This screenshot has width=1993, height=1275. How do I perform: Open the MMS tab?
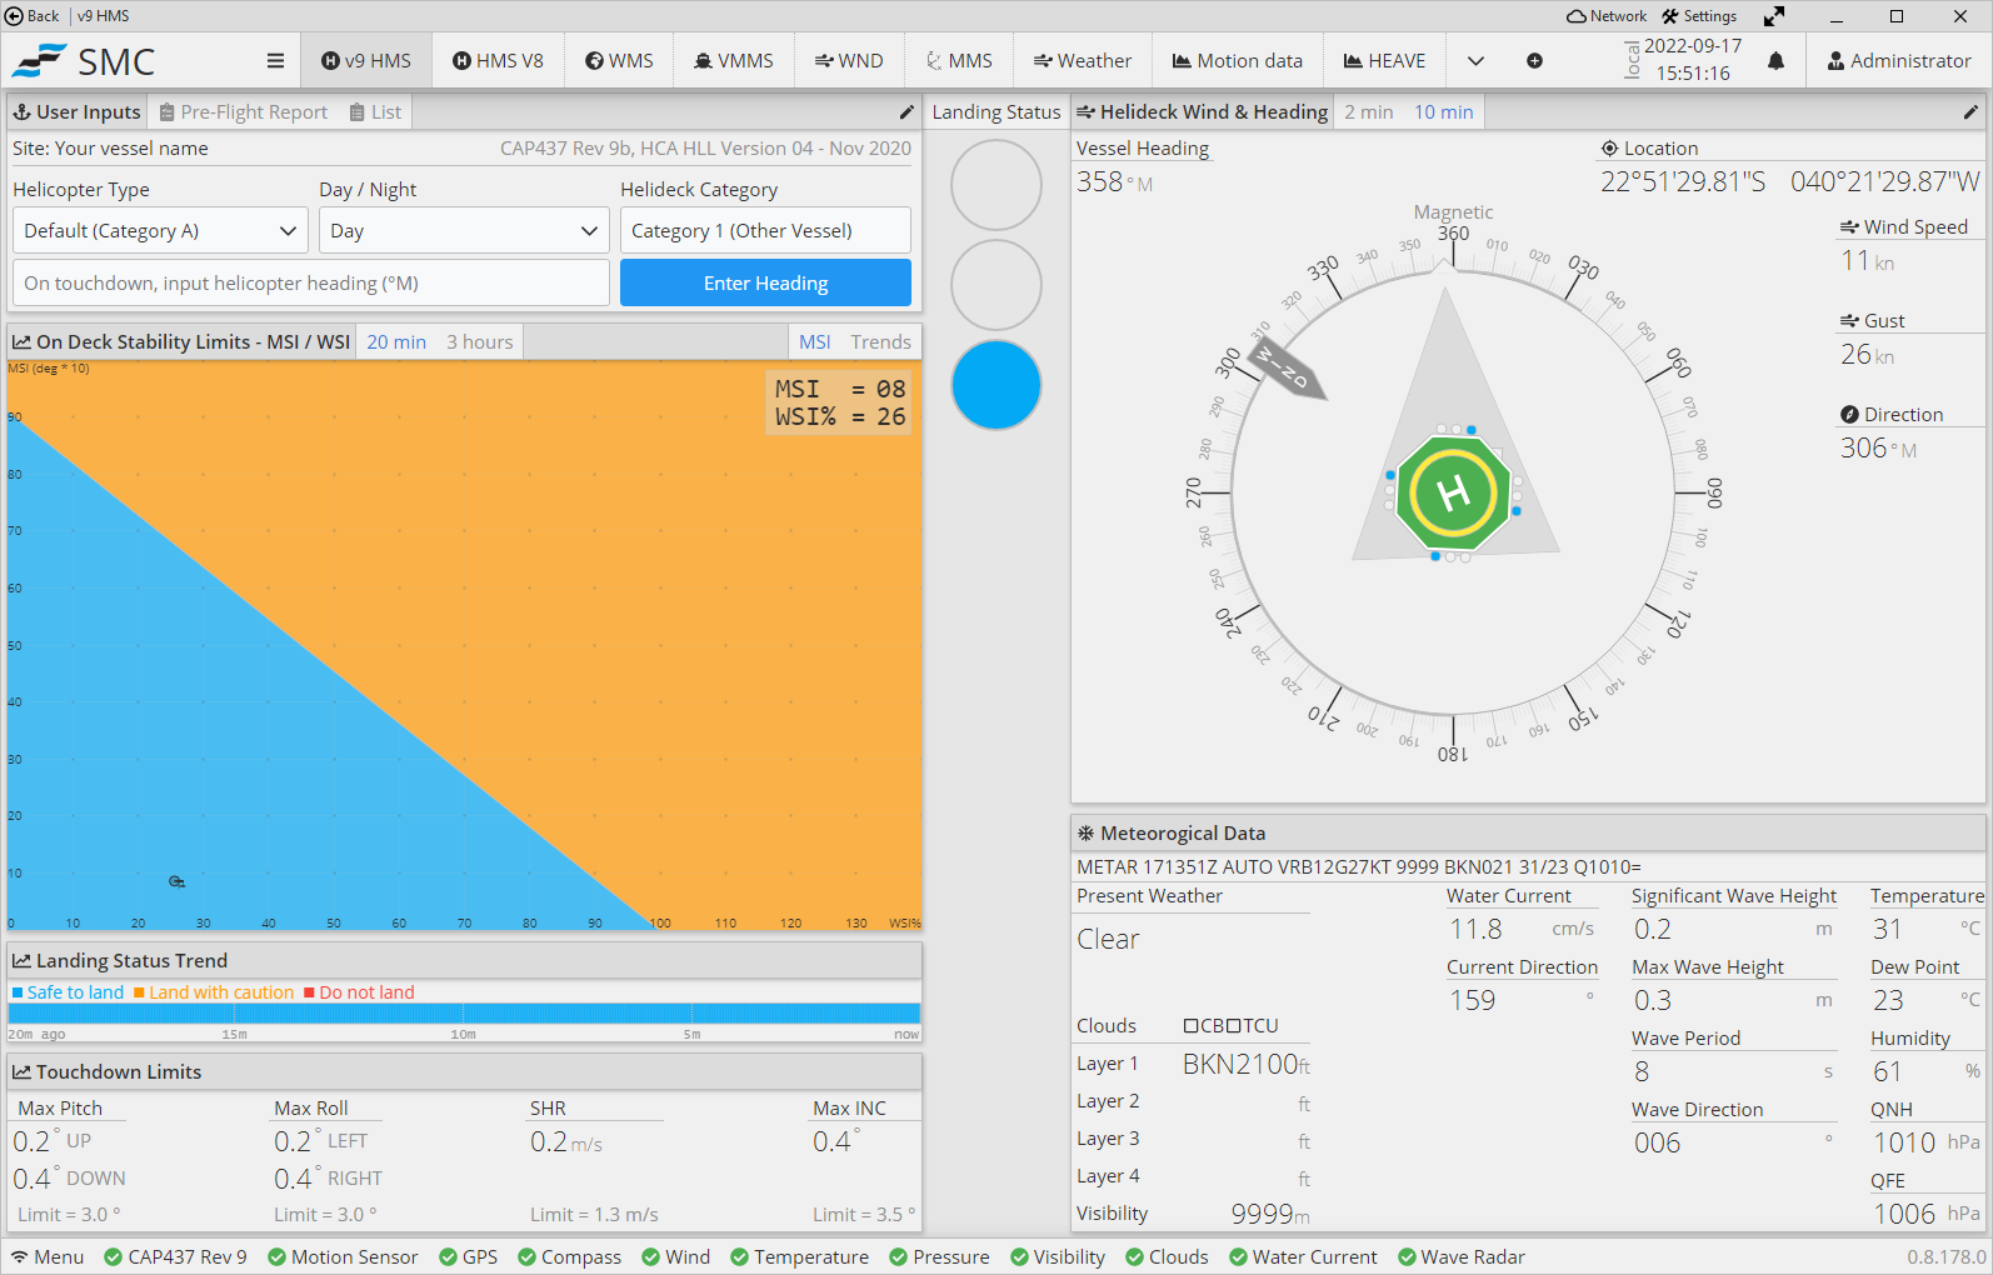point(959,61)
